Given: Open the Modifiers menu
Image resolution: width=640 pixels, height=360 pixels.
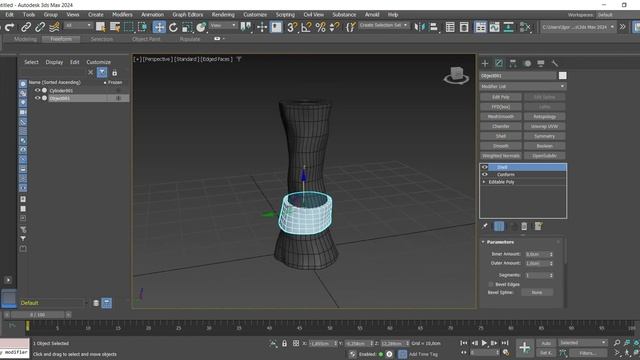Looking at the screenshot, I should (x=122, y=15).
